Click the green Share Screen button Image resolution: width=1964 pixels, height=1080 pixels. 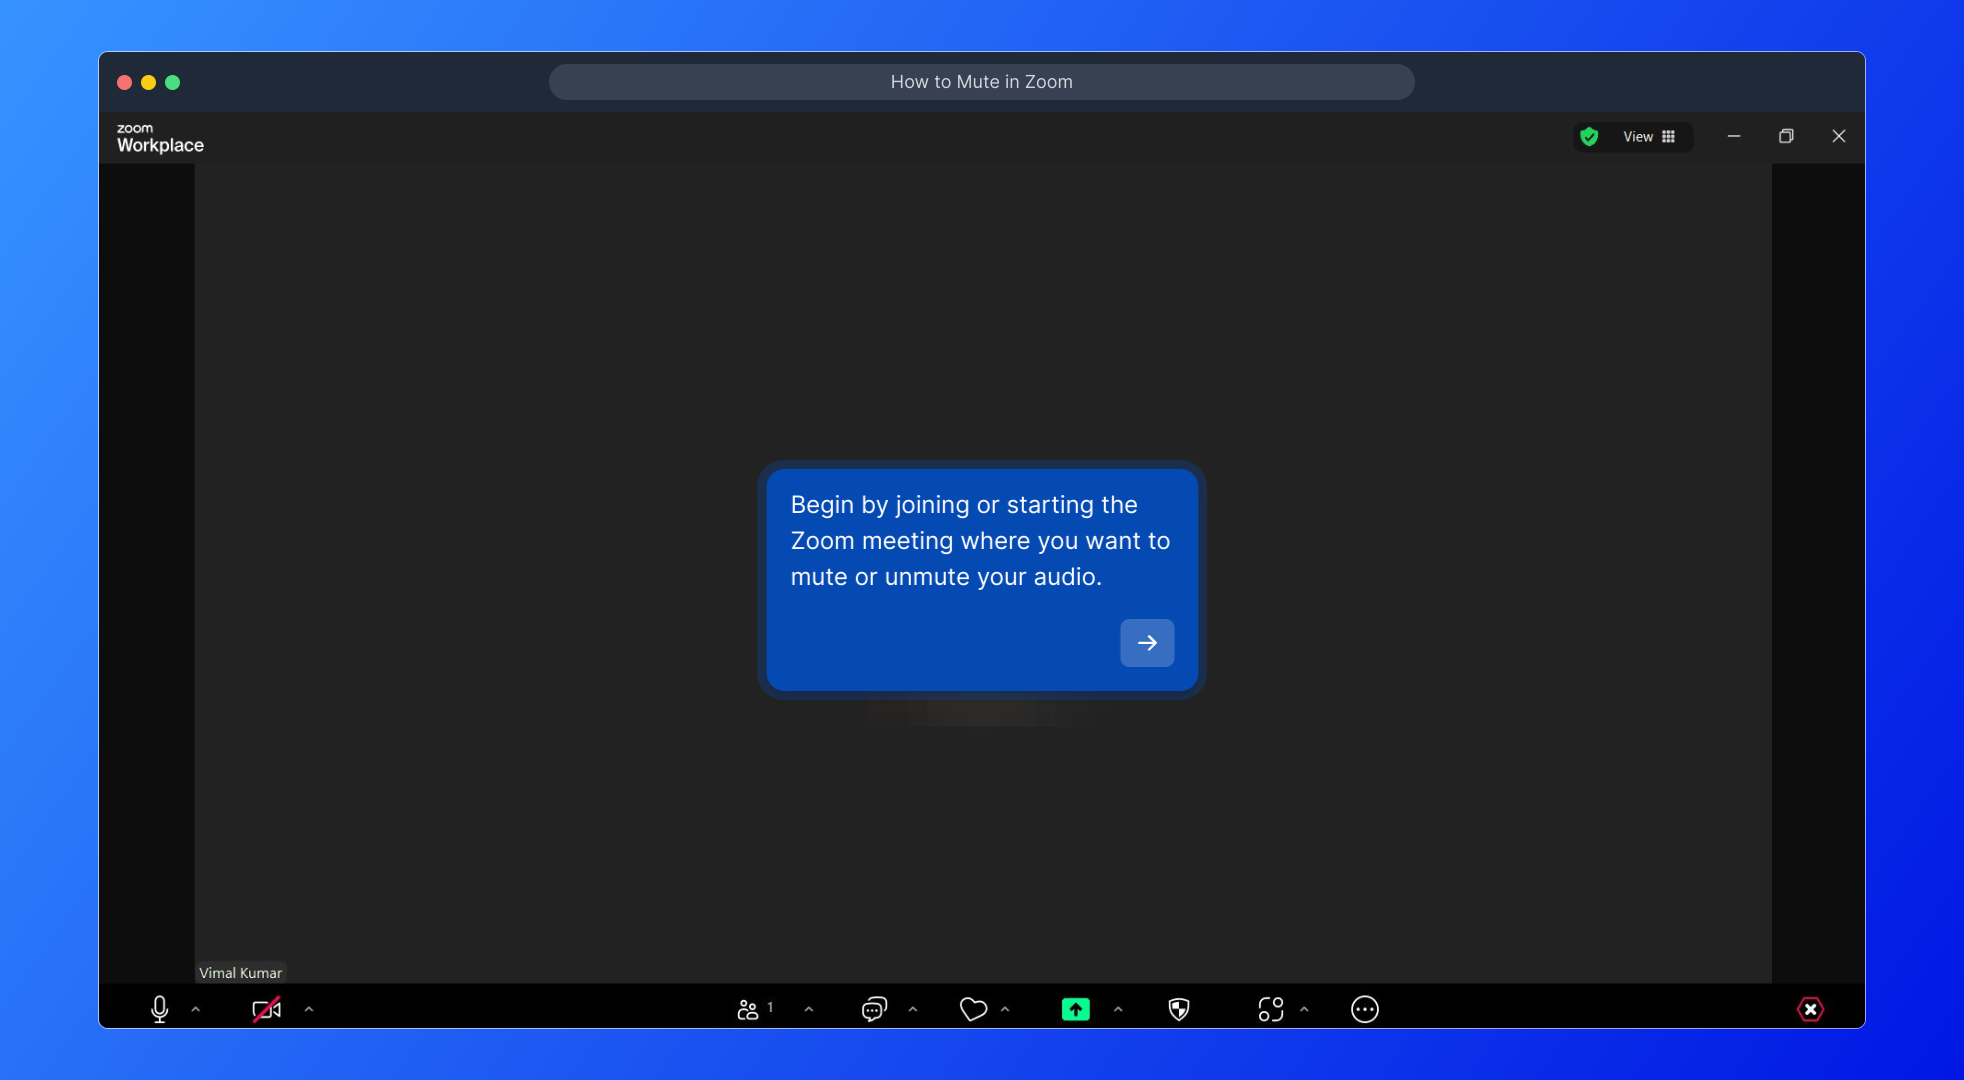tap(1075, 1009)
